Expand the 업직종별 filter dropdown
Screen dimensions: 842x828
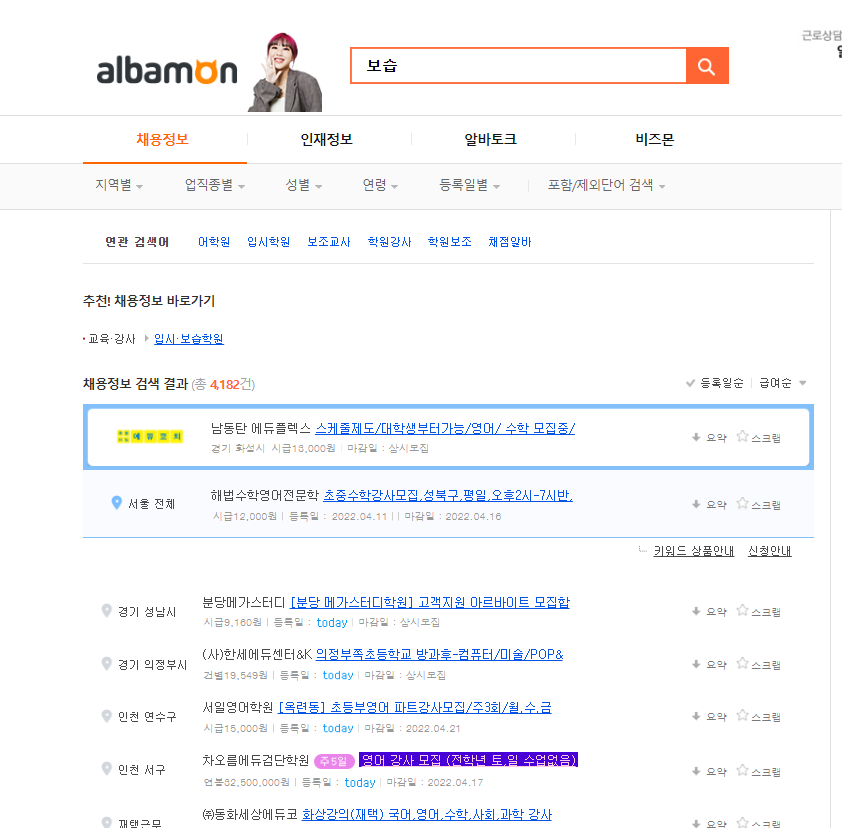tap(214, 185)
